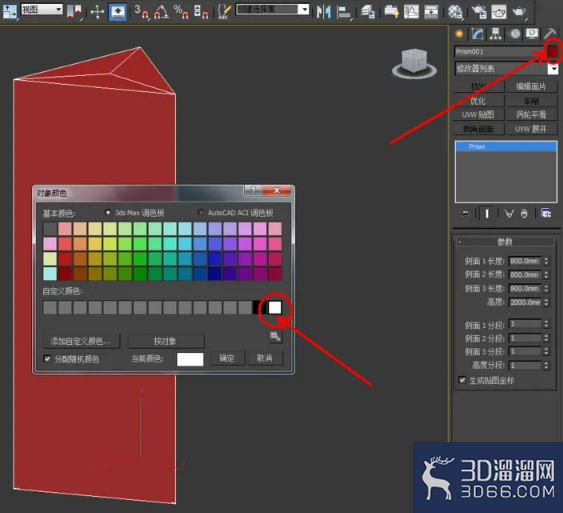Toggle Show End Result icon
This screenshot has width=563, height=513.
[x=487, y=214]
